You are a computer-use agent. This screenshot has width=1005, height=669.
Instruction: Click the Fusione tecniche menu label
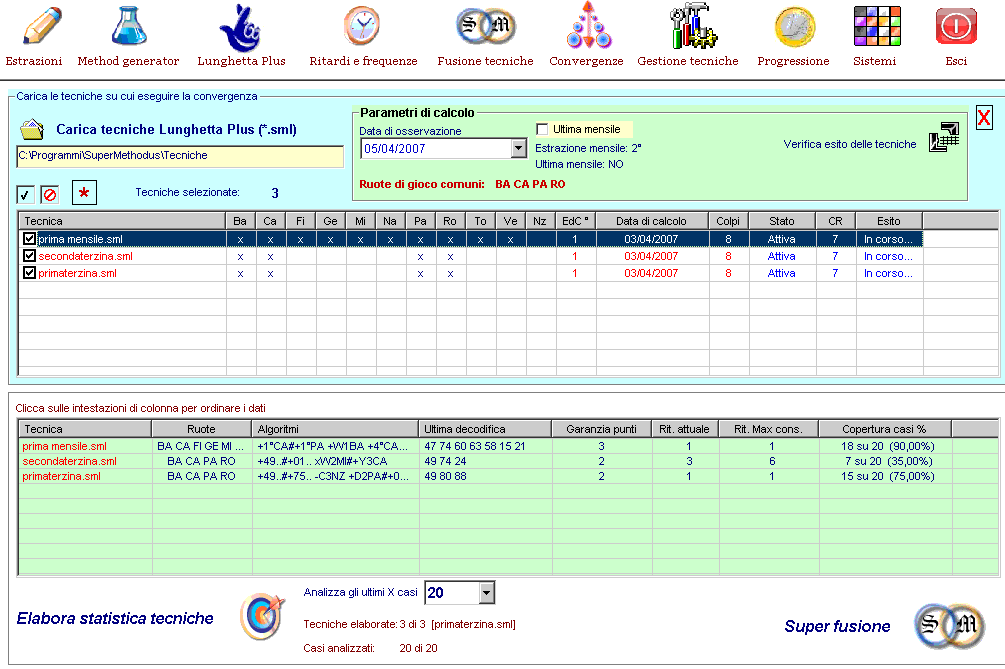coord(485,61)
